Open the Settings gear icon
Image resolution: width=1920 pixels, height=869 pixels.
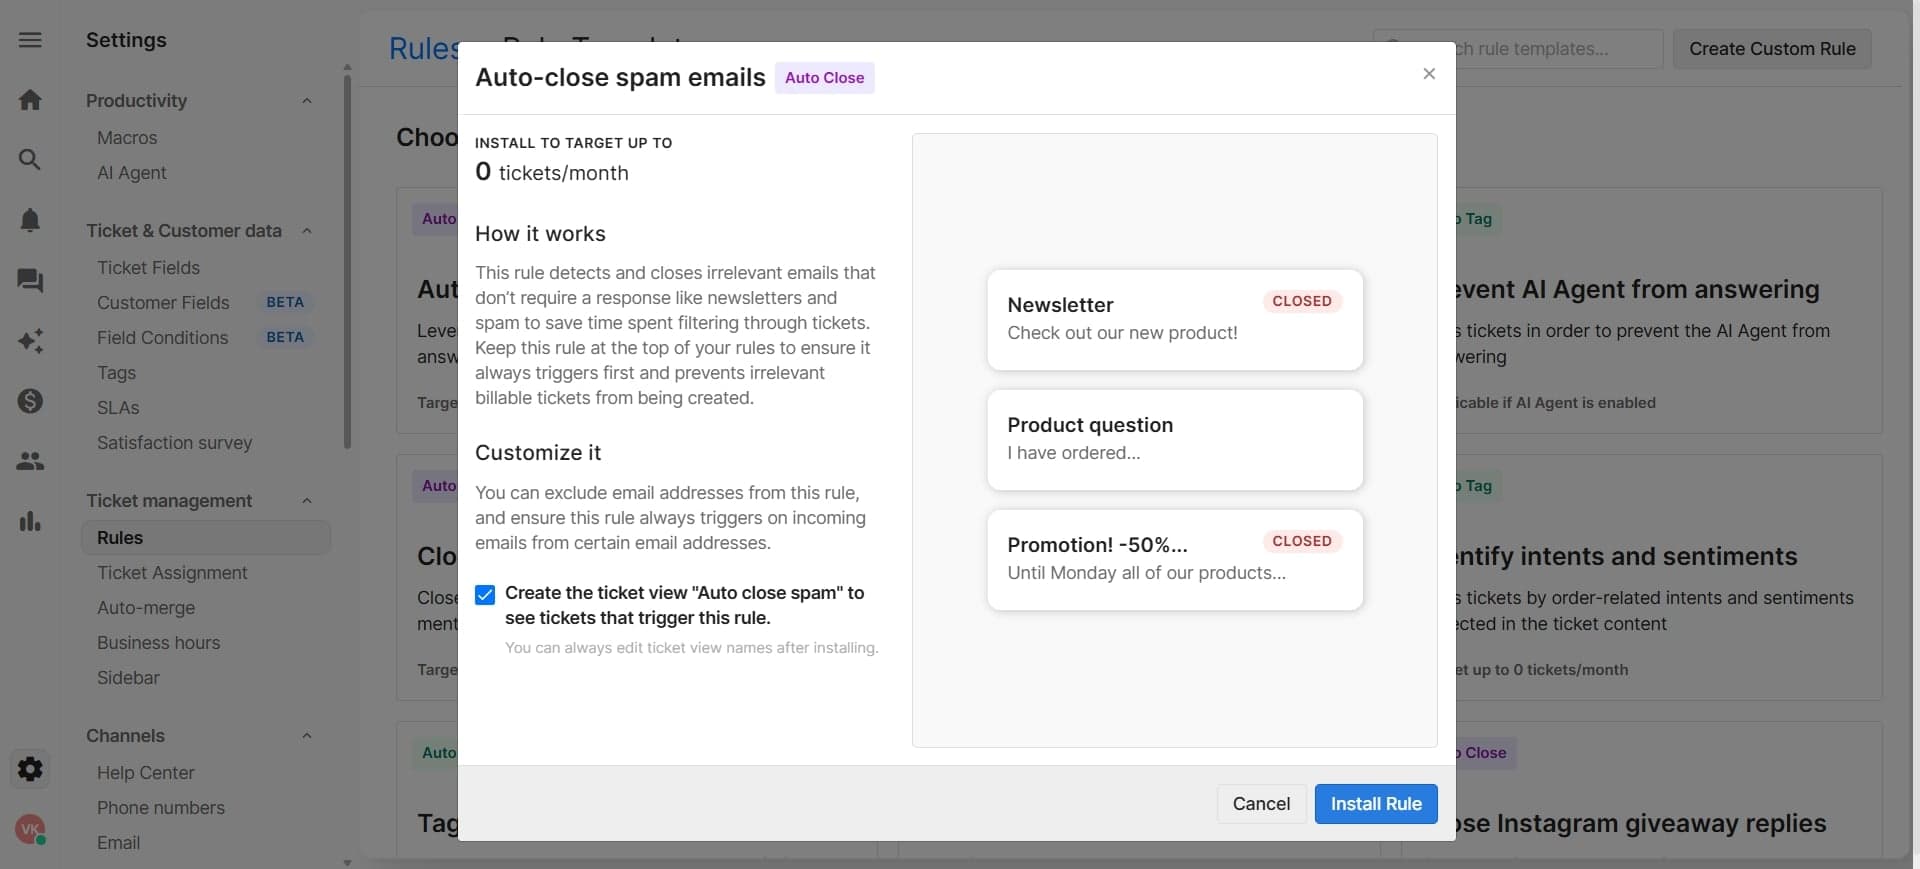(30, 768)
